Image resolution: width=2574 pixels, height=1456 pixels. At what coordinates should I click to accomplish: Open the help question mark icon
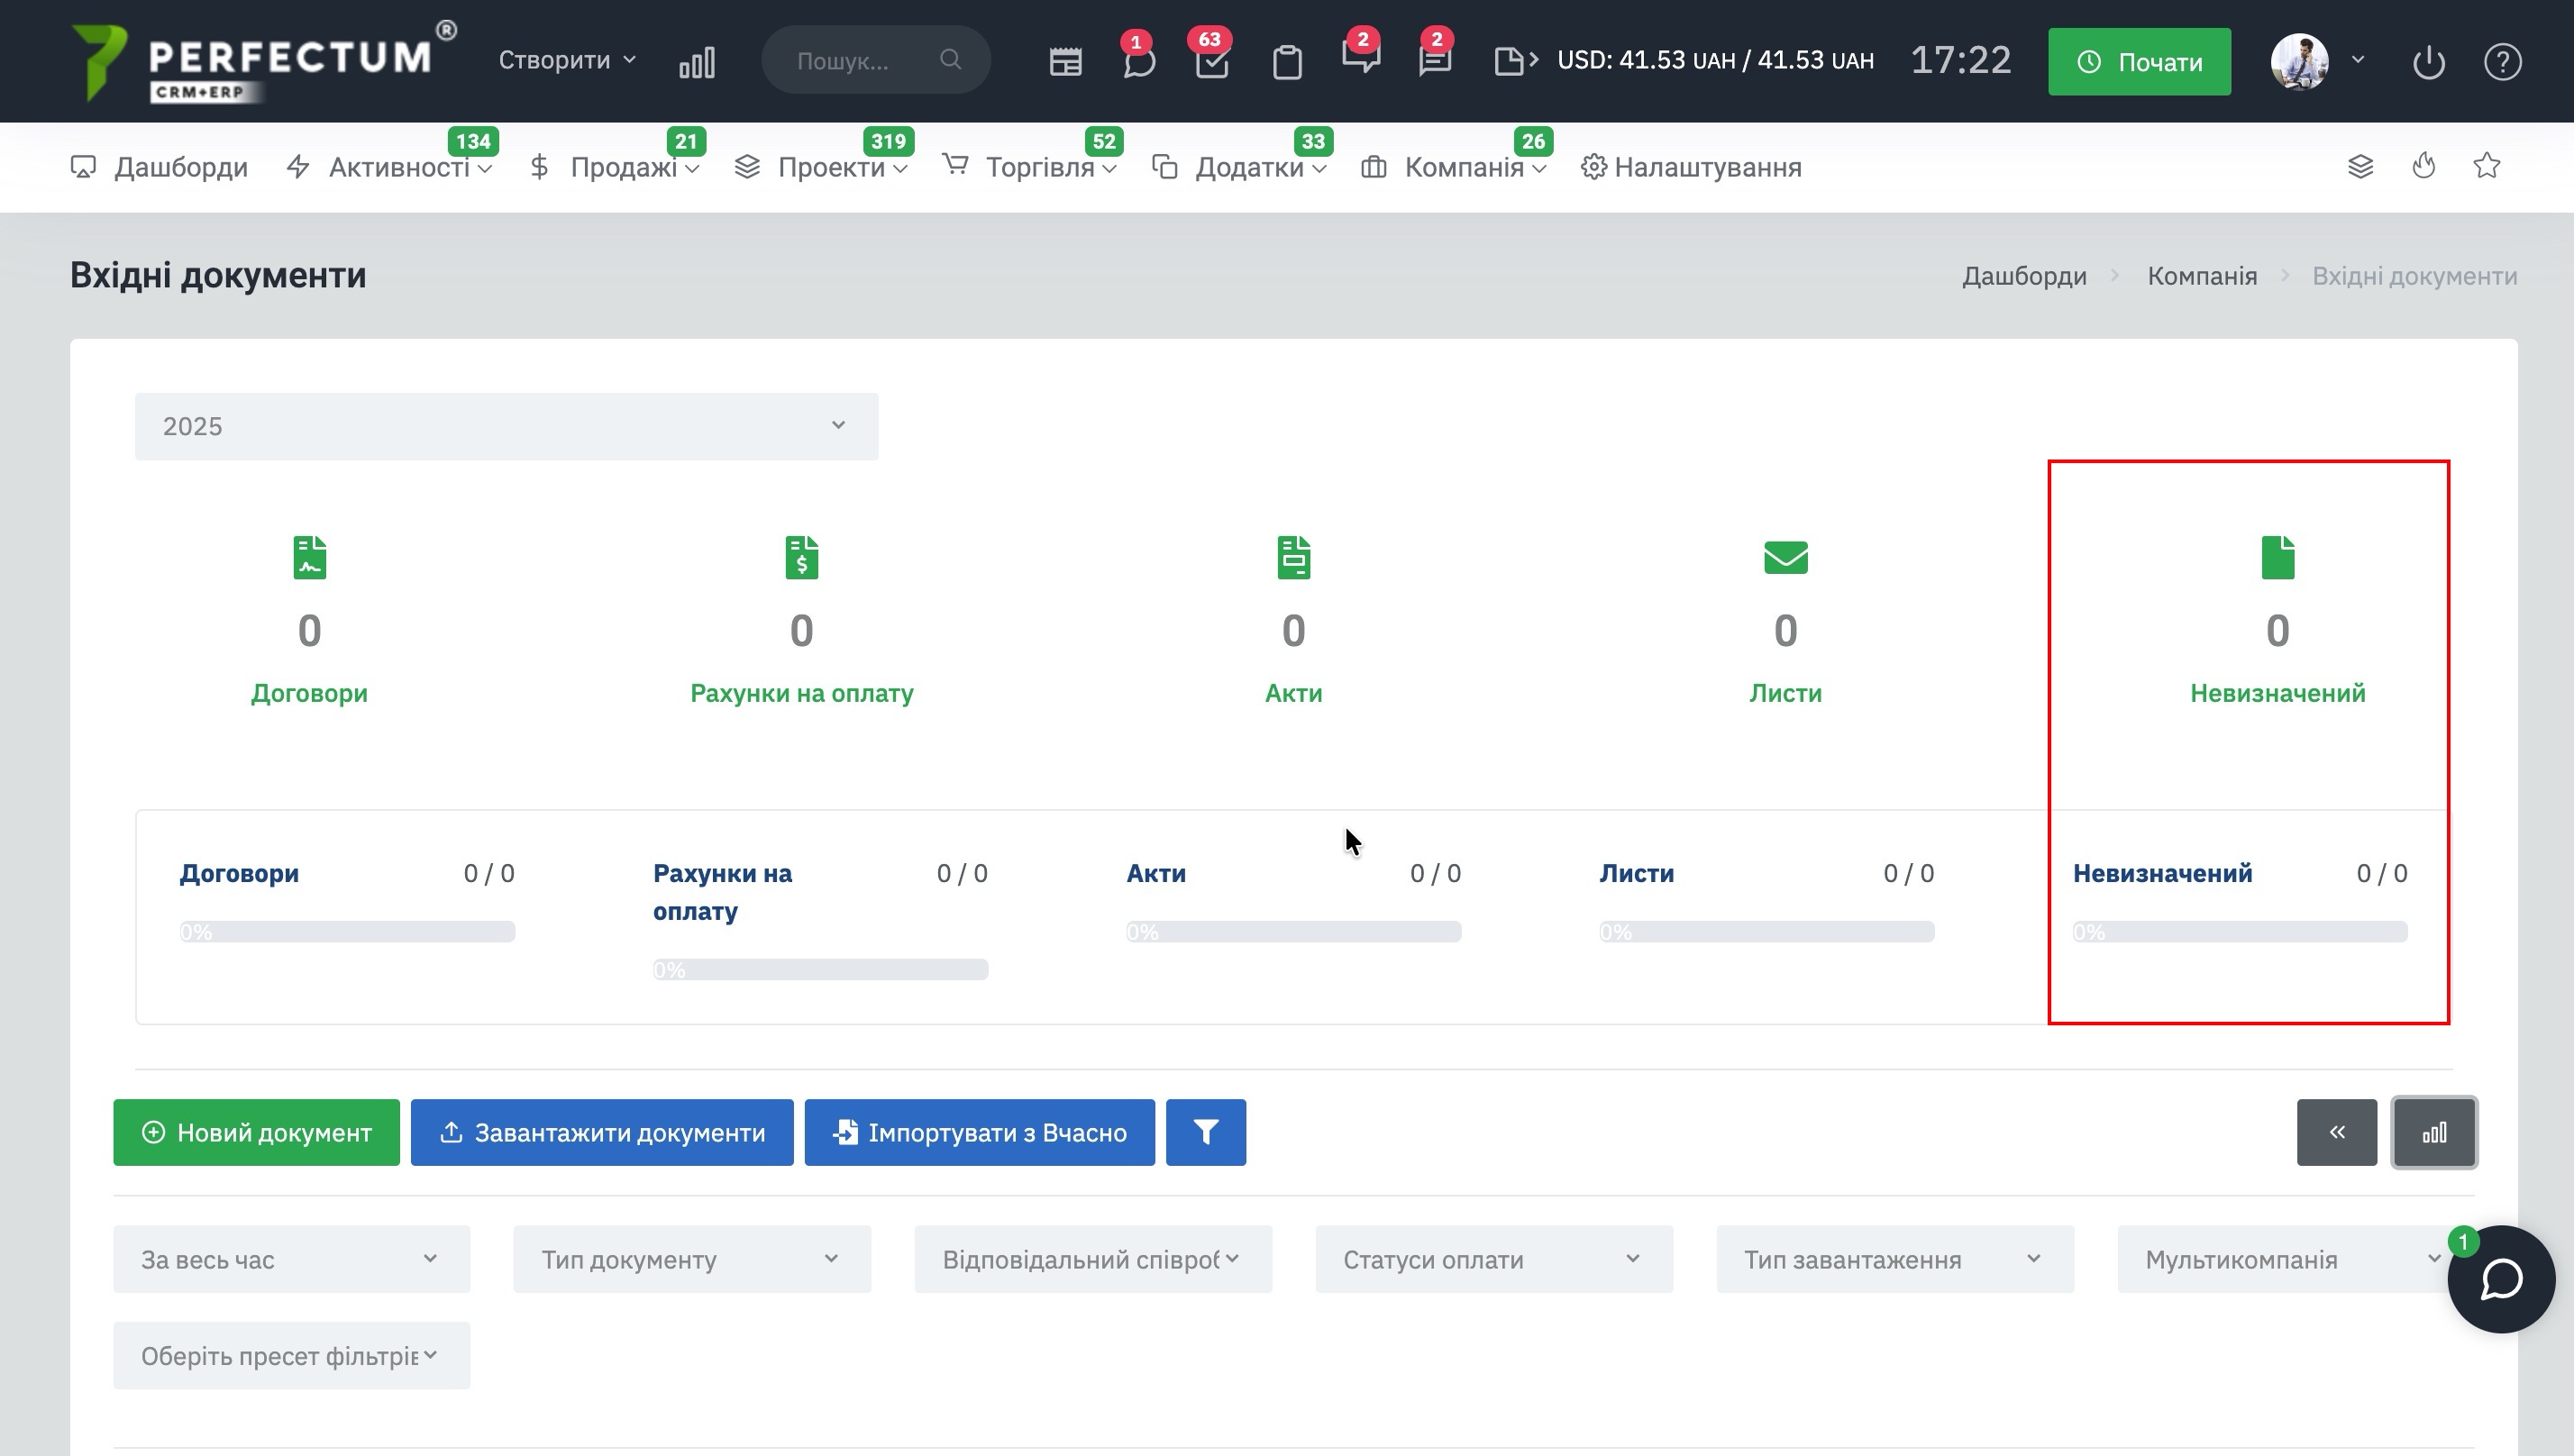(x=2502, y=62)
